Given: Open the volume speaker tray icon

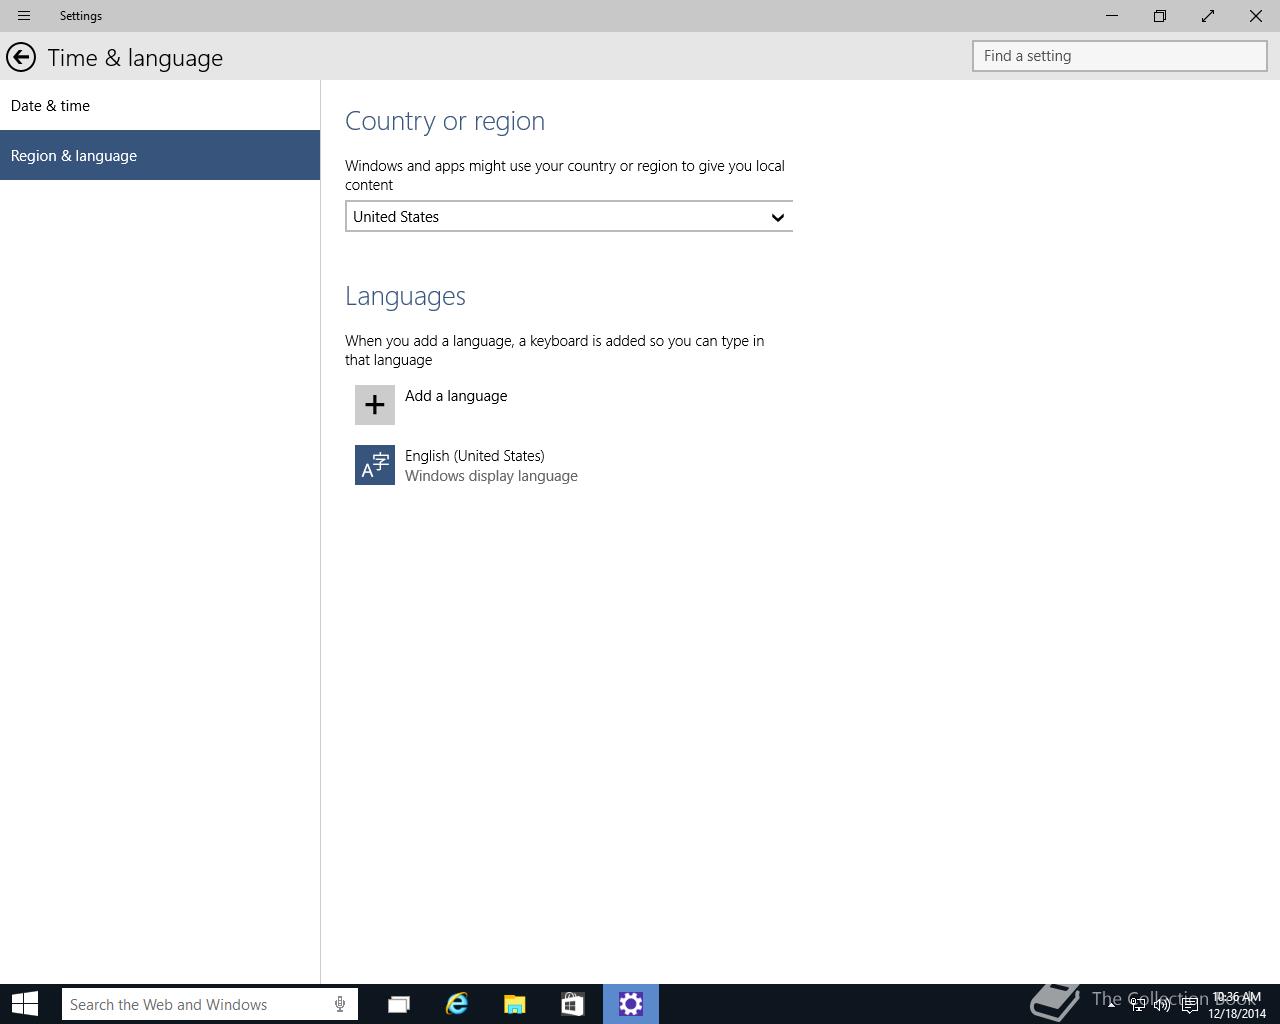Looking at the screenshot, I should [1162, 1005].
